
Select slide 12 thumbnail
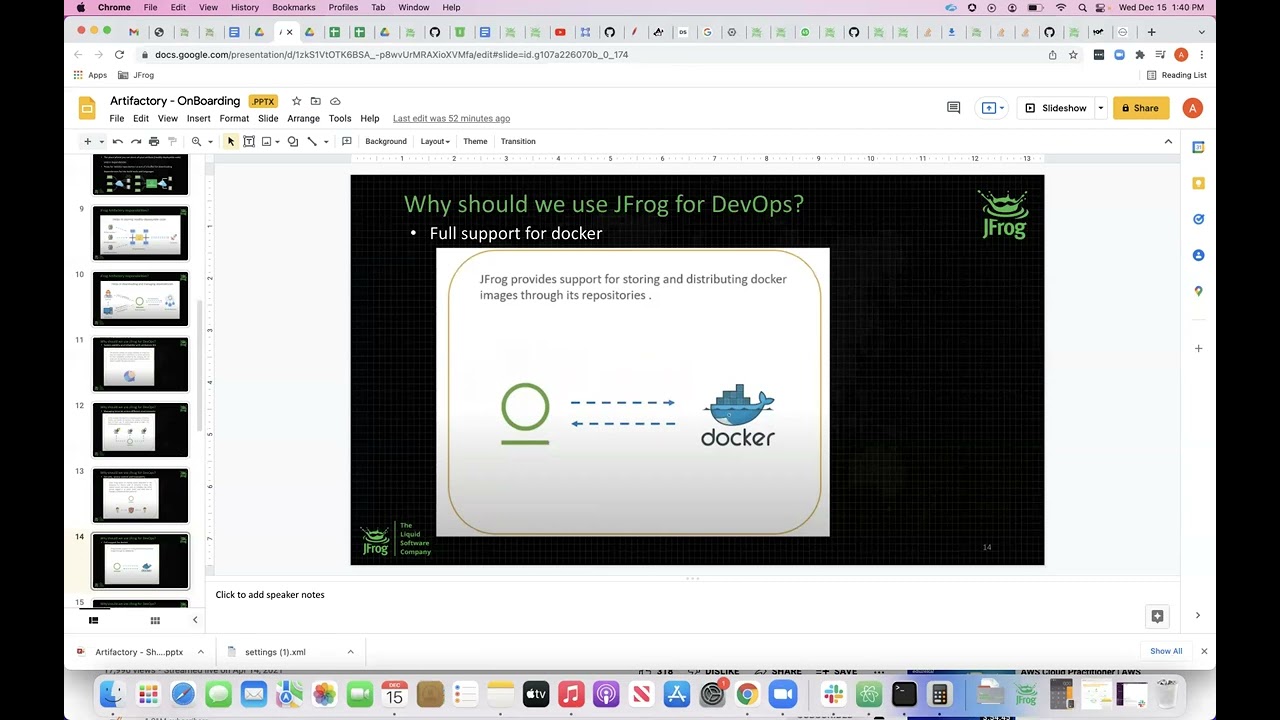[x=140, y=430]
